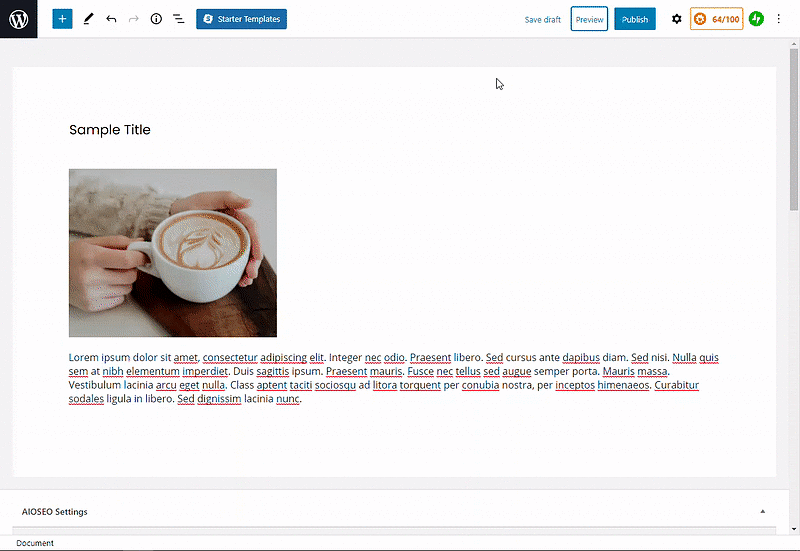Click into the Lorem ipsum paragraph
Screen dimensions: 800x551
click(x=393, y=378)
